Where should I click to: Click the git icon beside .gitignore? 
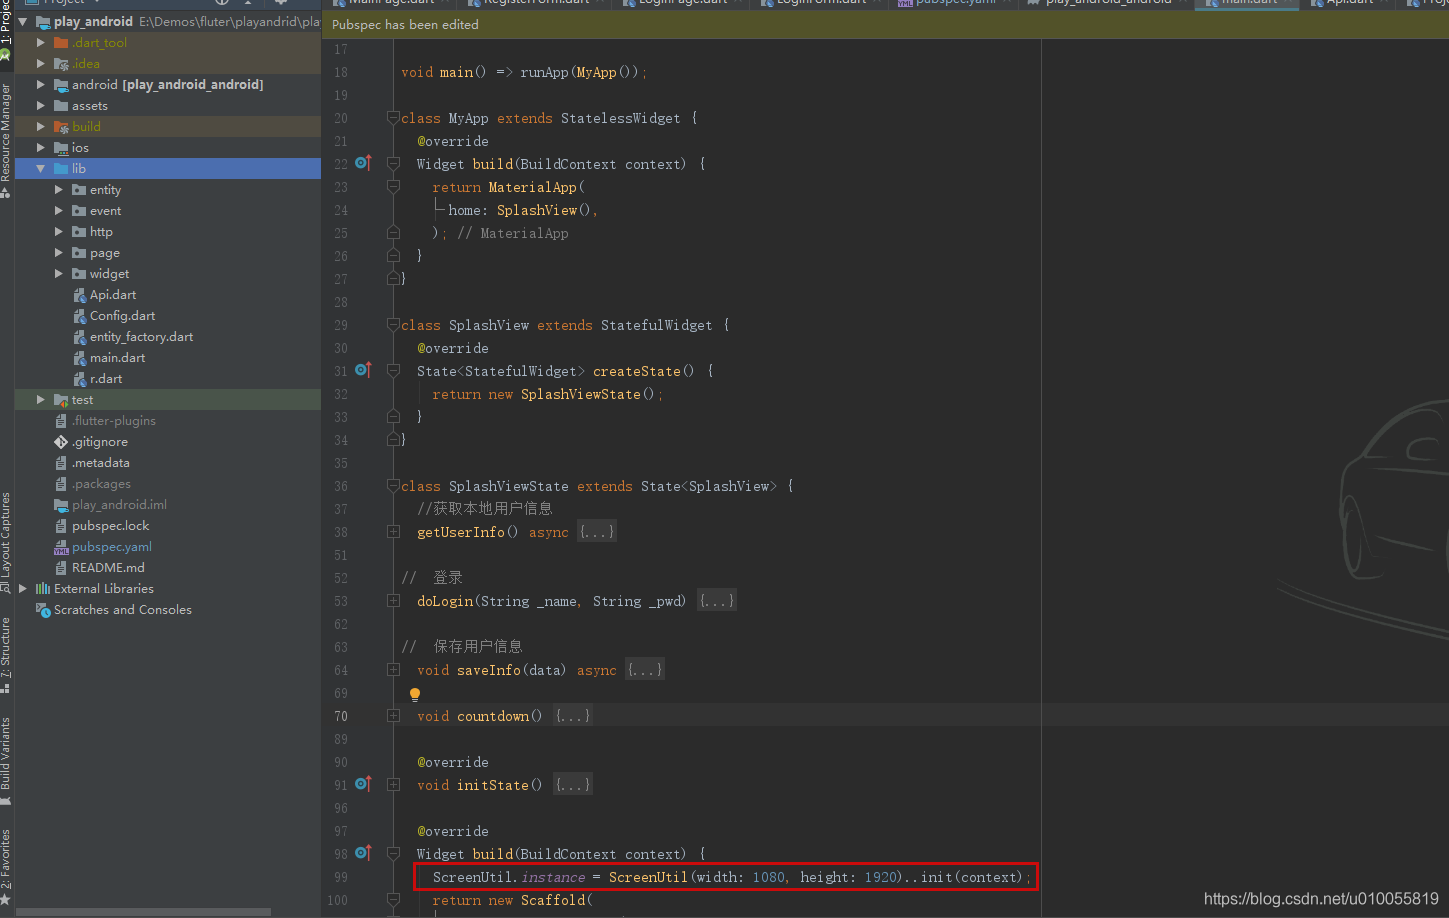click(61, 442)
